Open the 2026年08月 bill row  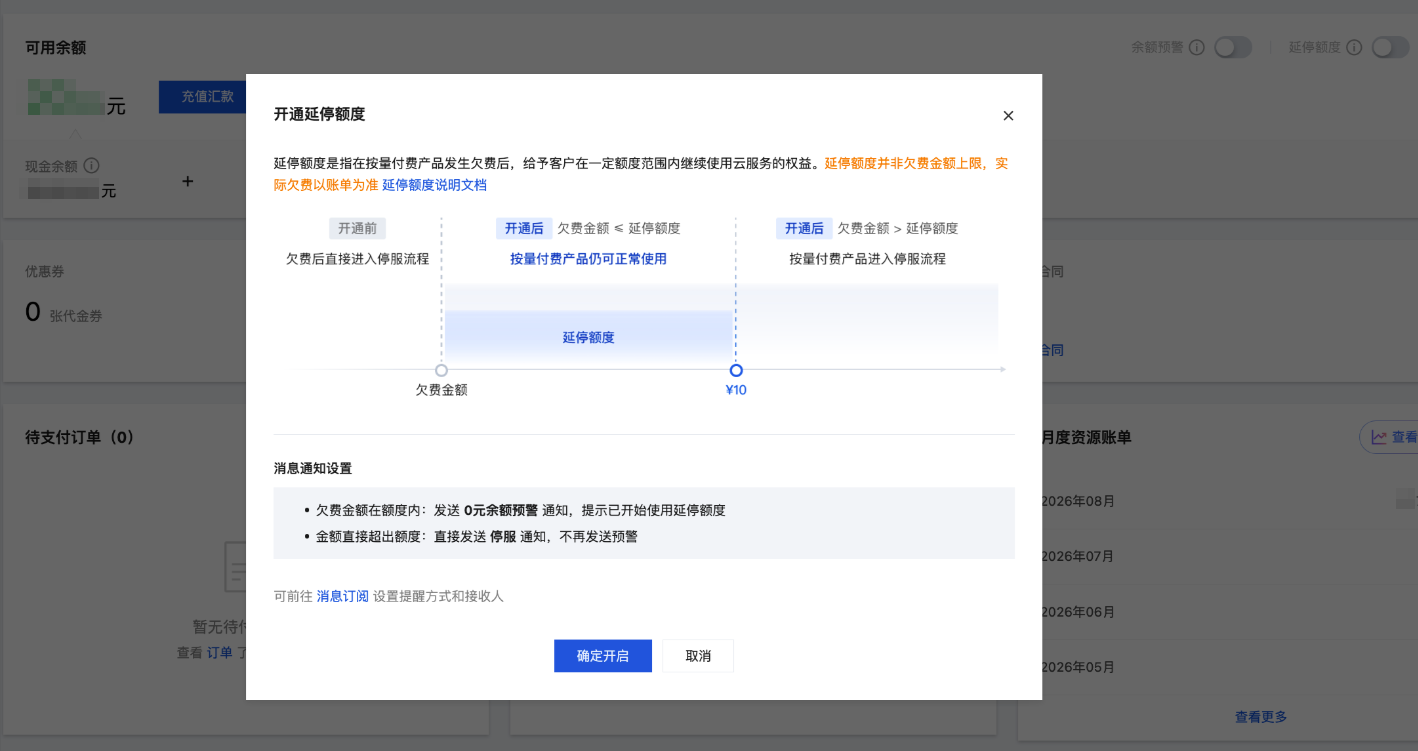pos(1218,501)
